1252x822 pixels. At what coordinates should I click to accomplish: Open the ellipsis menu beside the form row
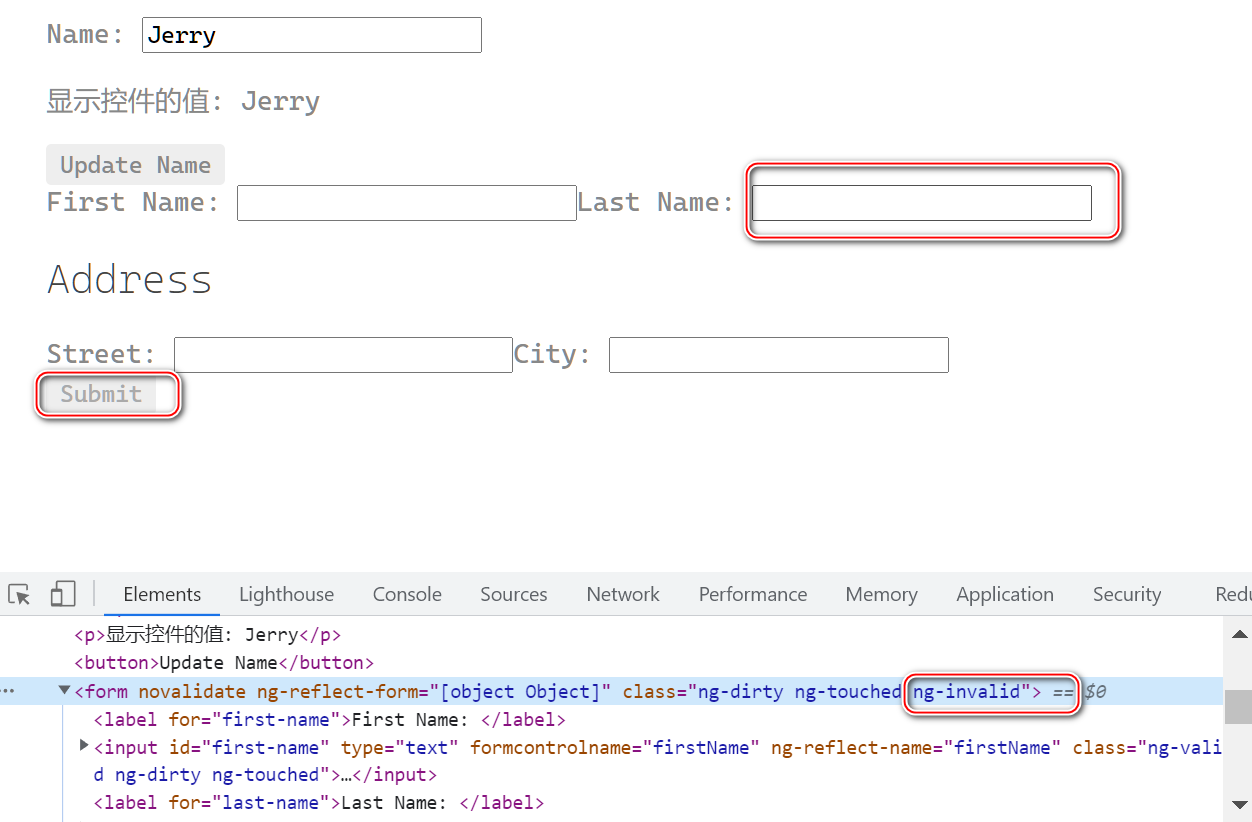[8, 691]
